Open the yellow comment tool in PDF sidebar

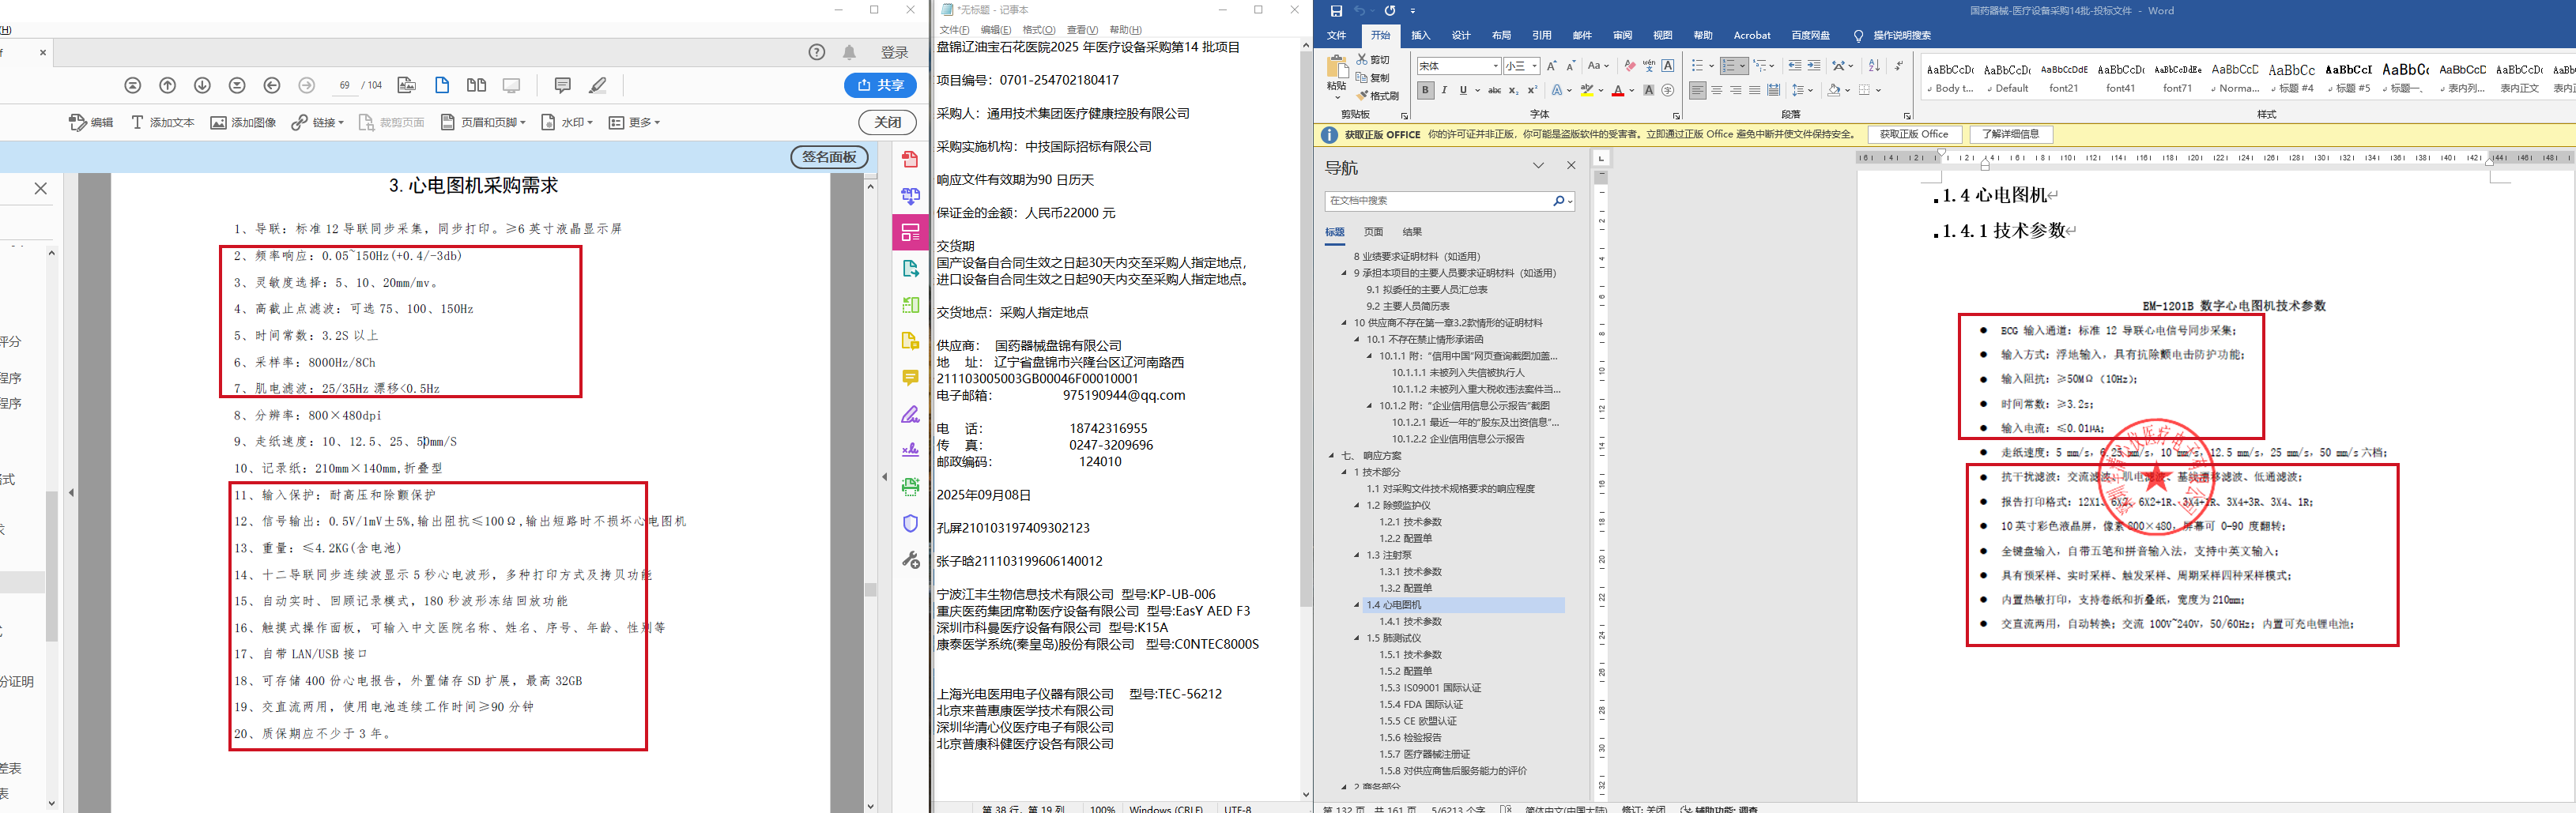tap(910, 378)
